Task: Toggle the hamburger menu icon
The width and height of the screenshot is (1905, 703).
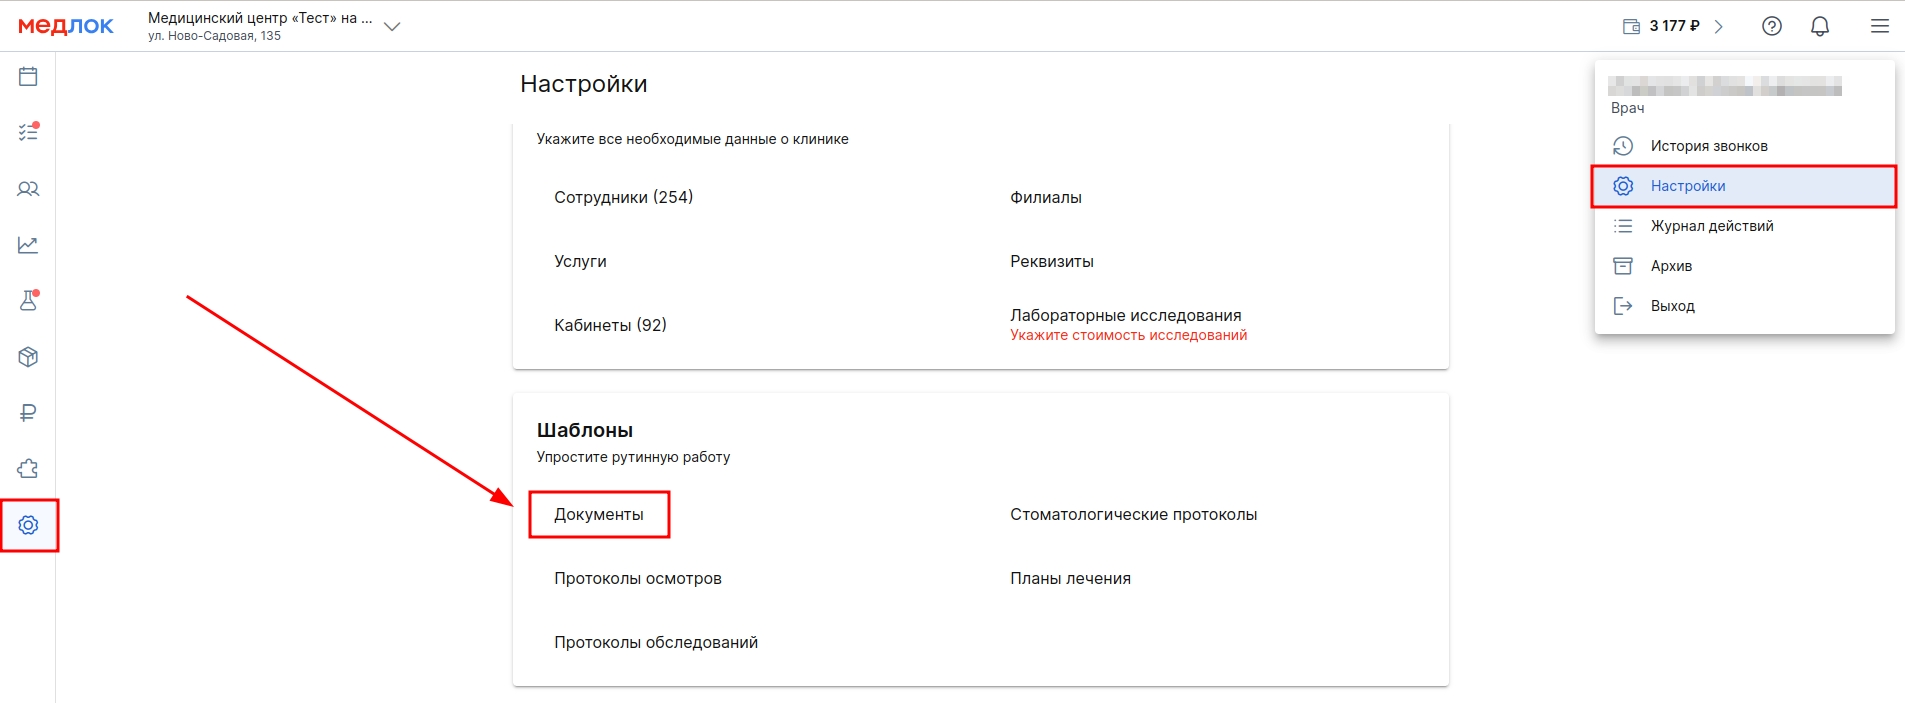Action: coord(1880,26)
